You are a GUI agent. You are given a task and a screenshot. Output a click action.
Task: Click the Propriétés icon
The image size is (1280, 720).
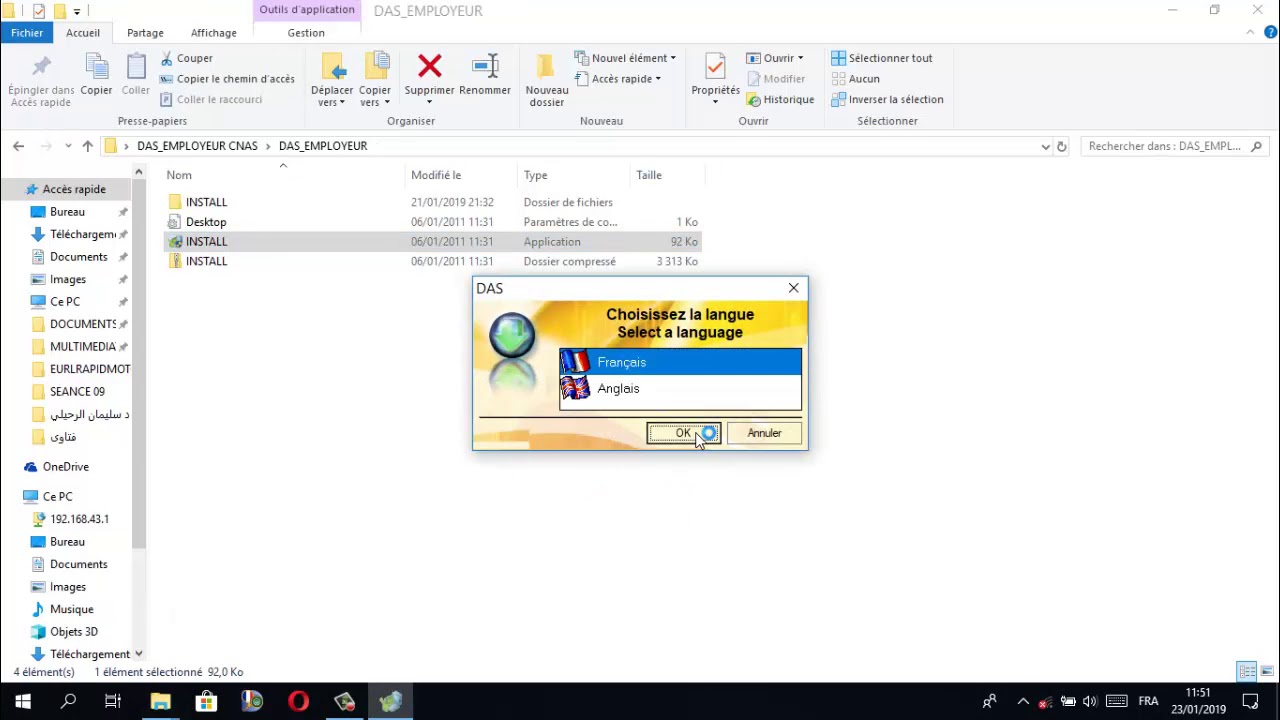[x=715, y=67]
